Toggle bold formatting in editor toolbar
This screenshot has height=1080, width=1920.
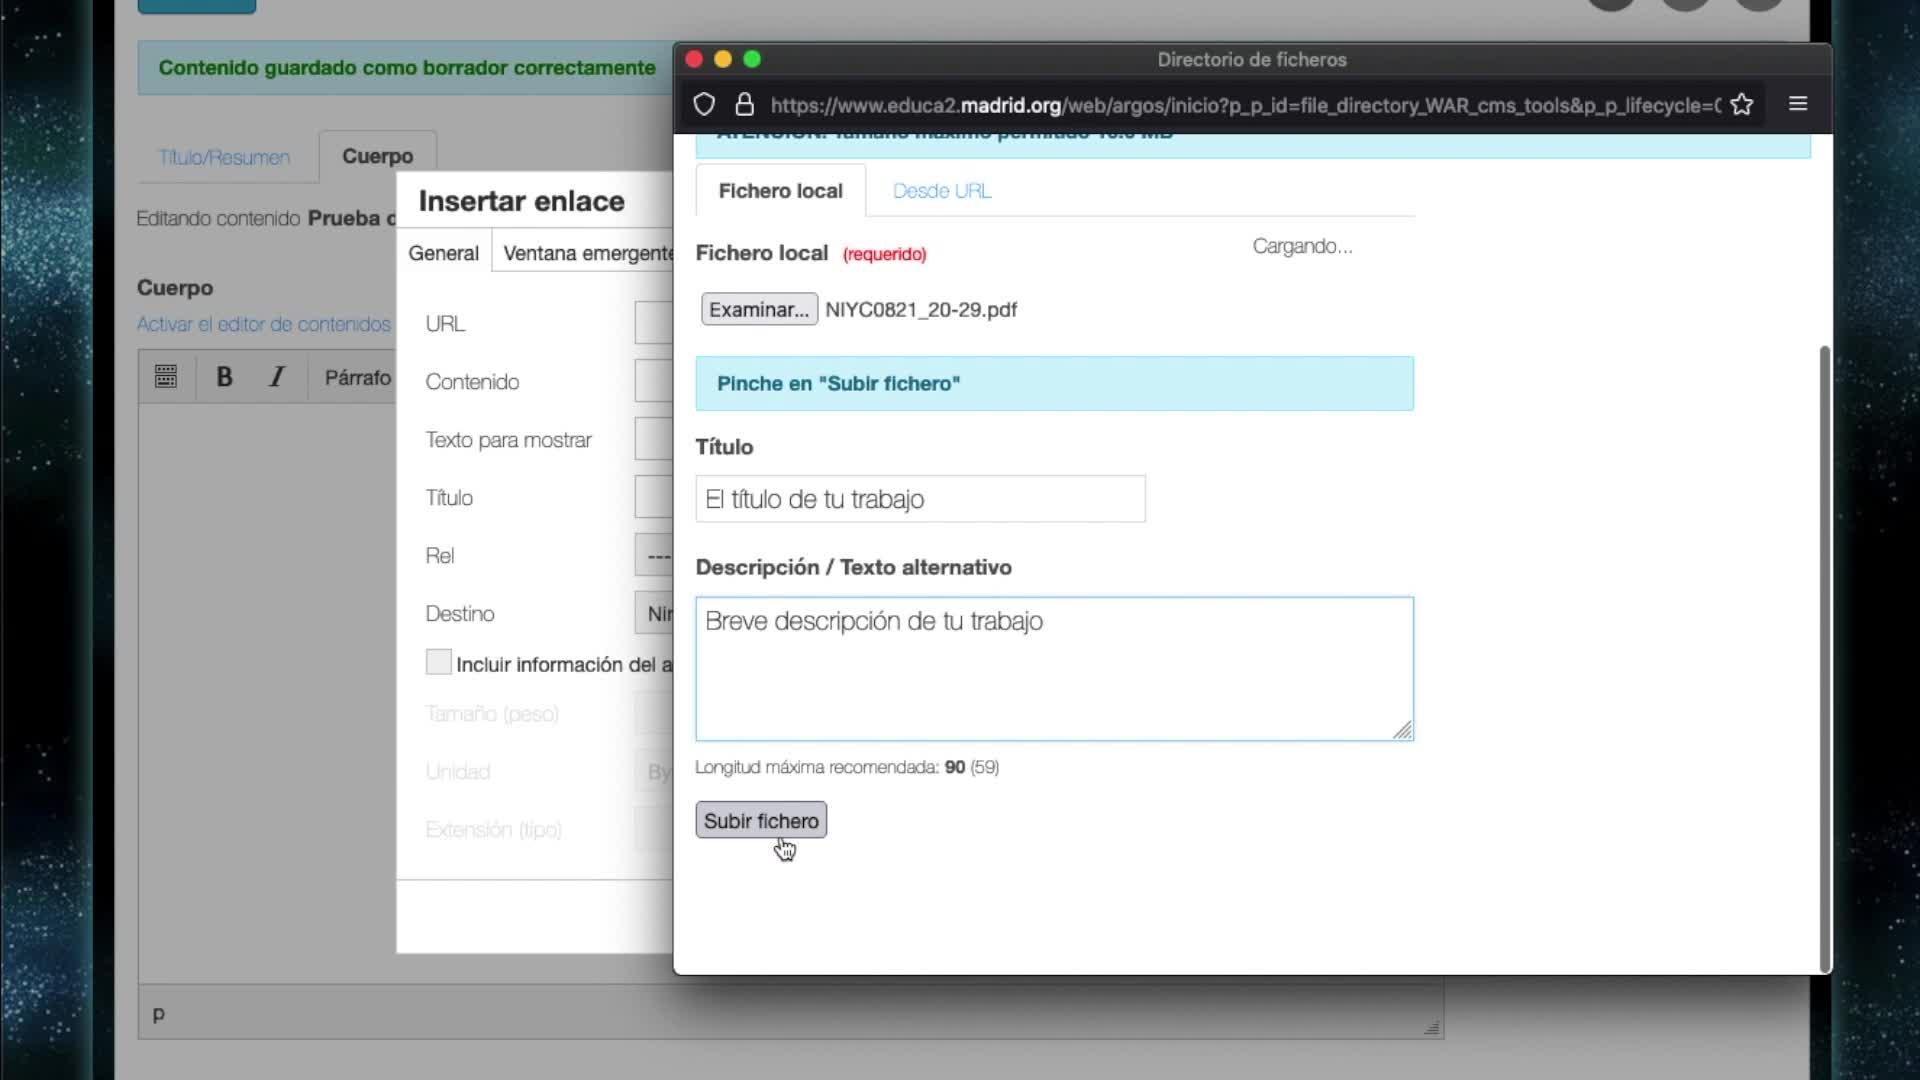pyautogui.click(x=224, y=377)
